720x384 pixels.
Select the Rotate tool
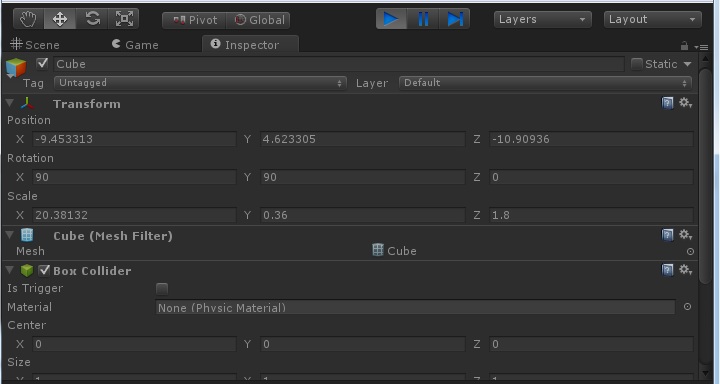(x=92, y=19)
